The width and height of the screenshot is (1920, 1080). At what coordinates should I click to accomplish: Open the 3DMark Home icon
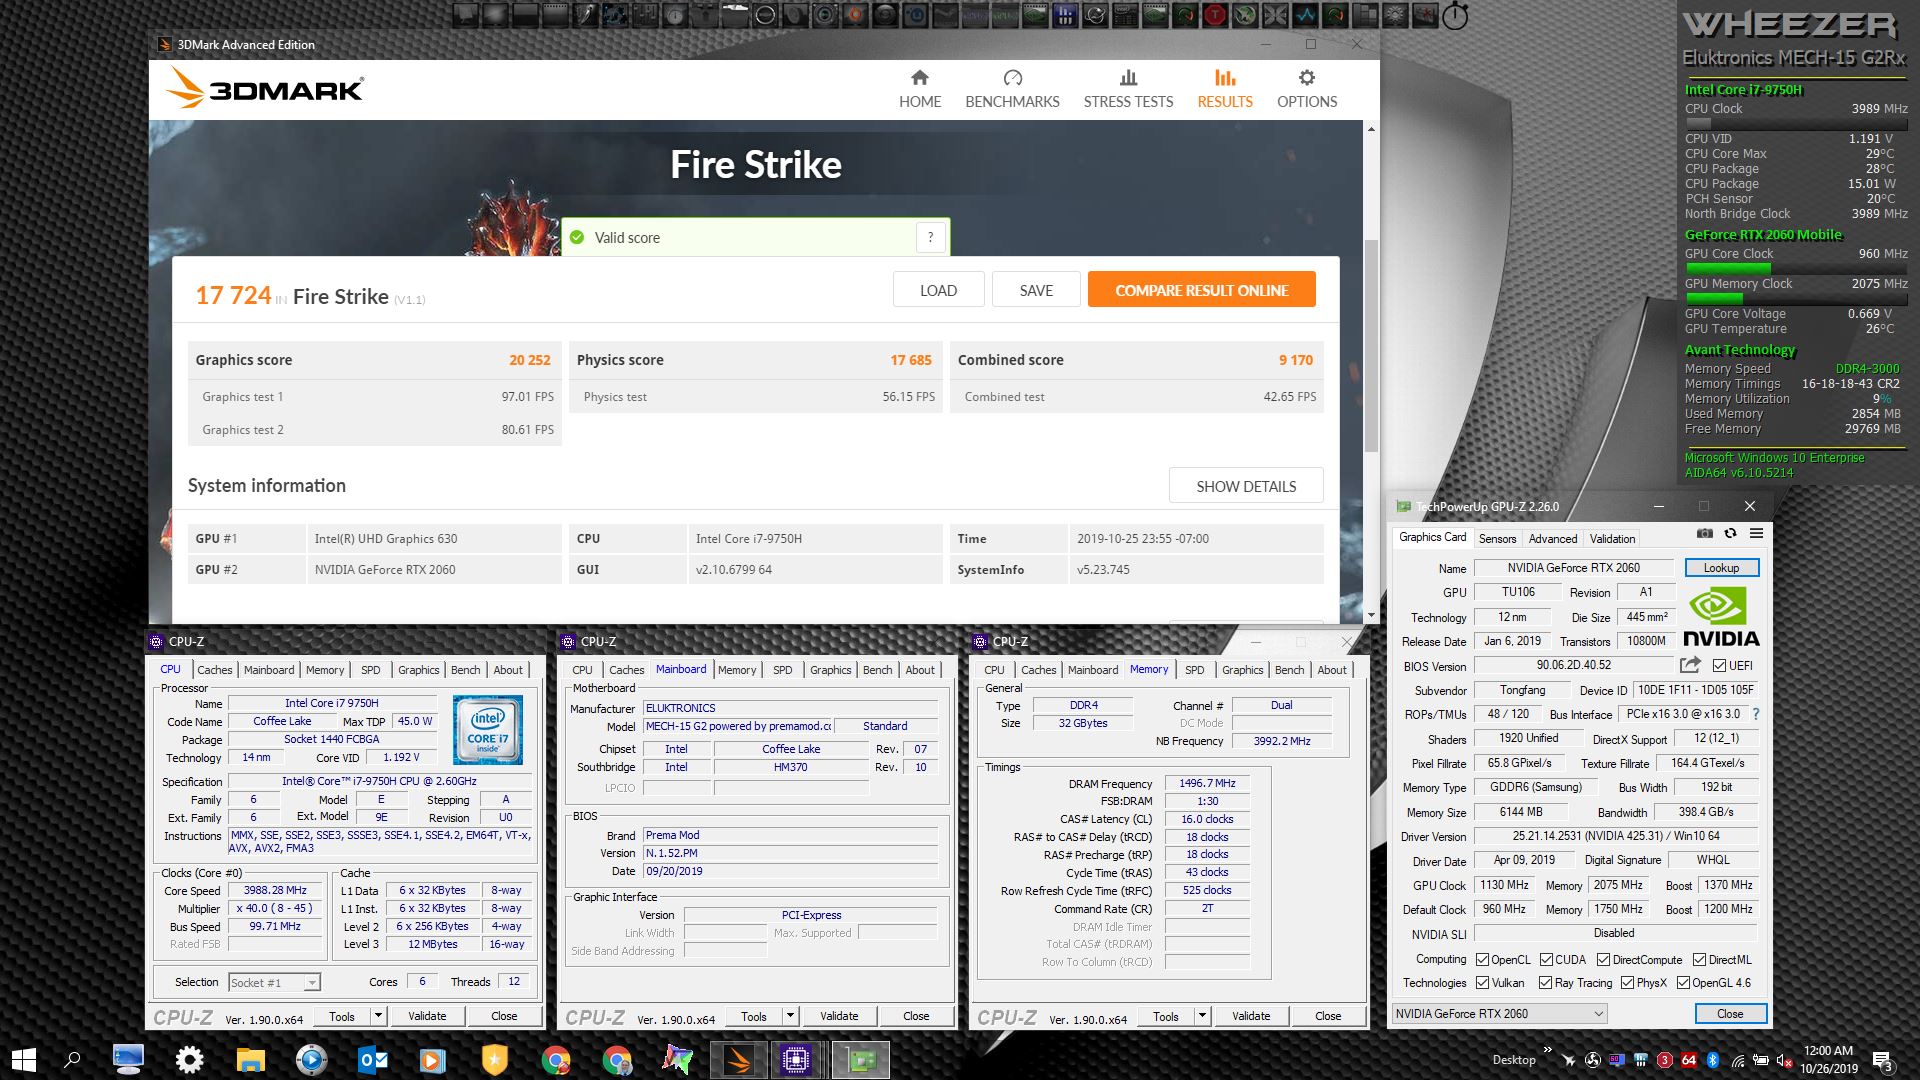(x=919, y=78)
